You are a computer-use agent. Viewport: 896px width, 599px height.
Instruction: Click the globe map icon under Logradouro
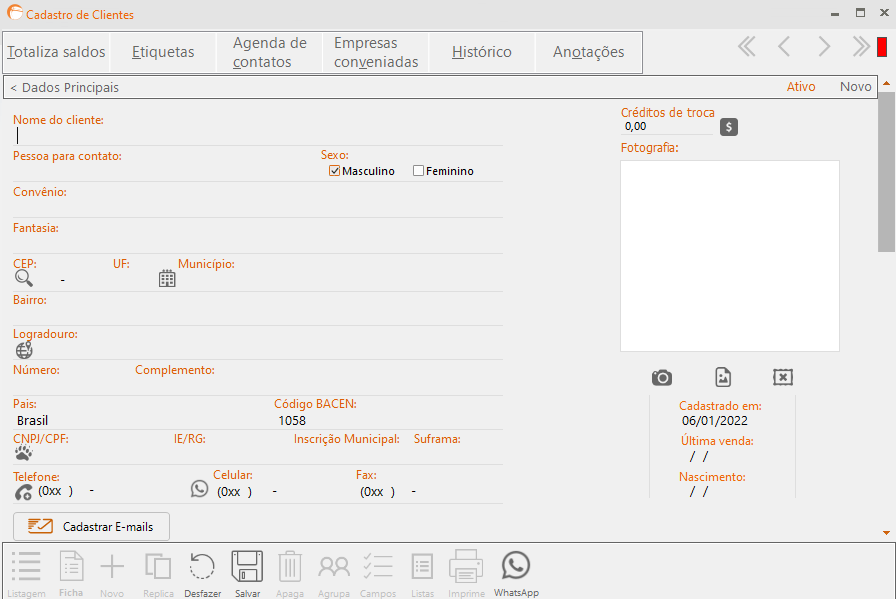(x=24, y=350)
